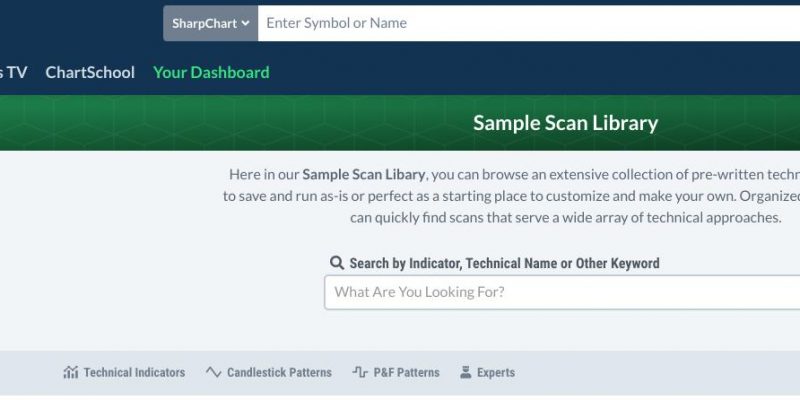Select the Candlestick Patterns tab
800x400 pixels.
(268, 372)
